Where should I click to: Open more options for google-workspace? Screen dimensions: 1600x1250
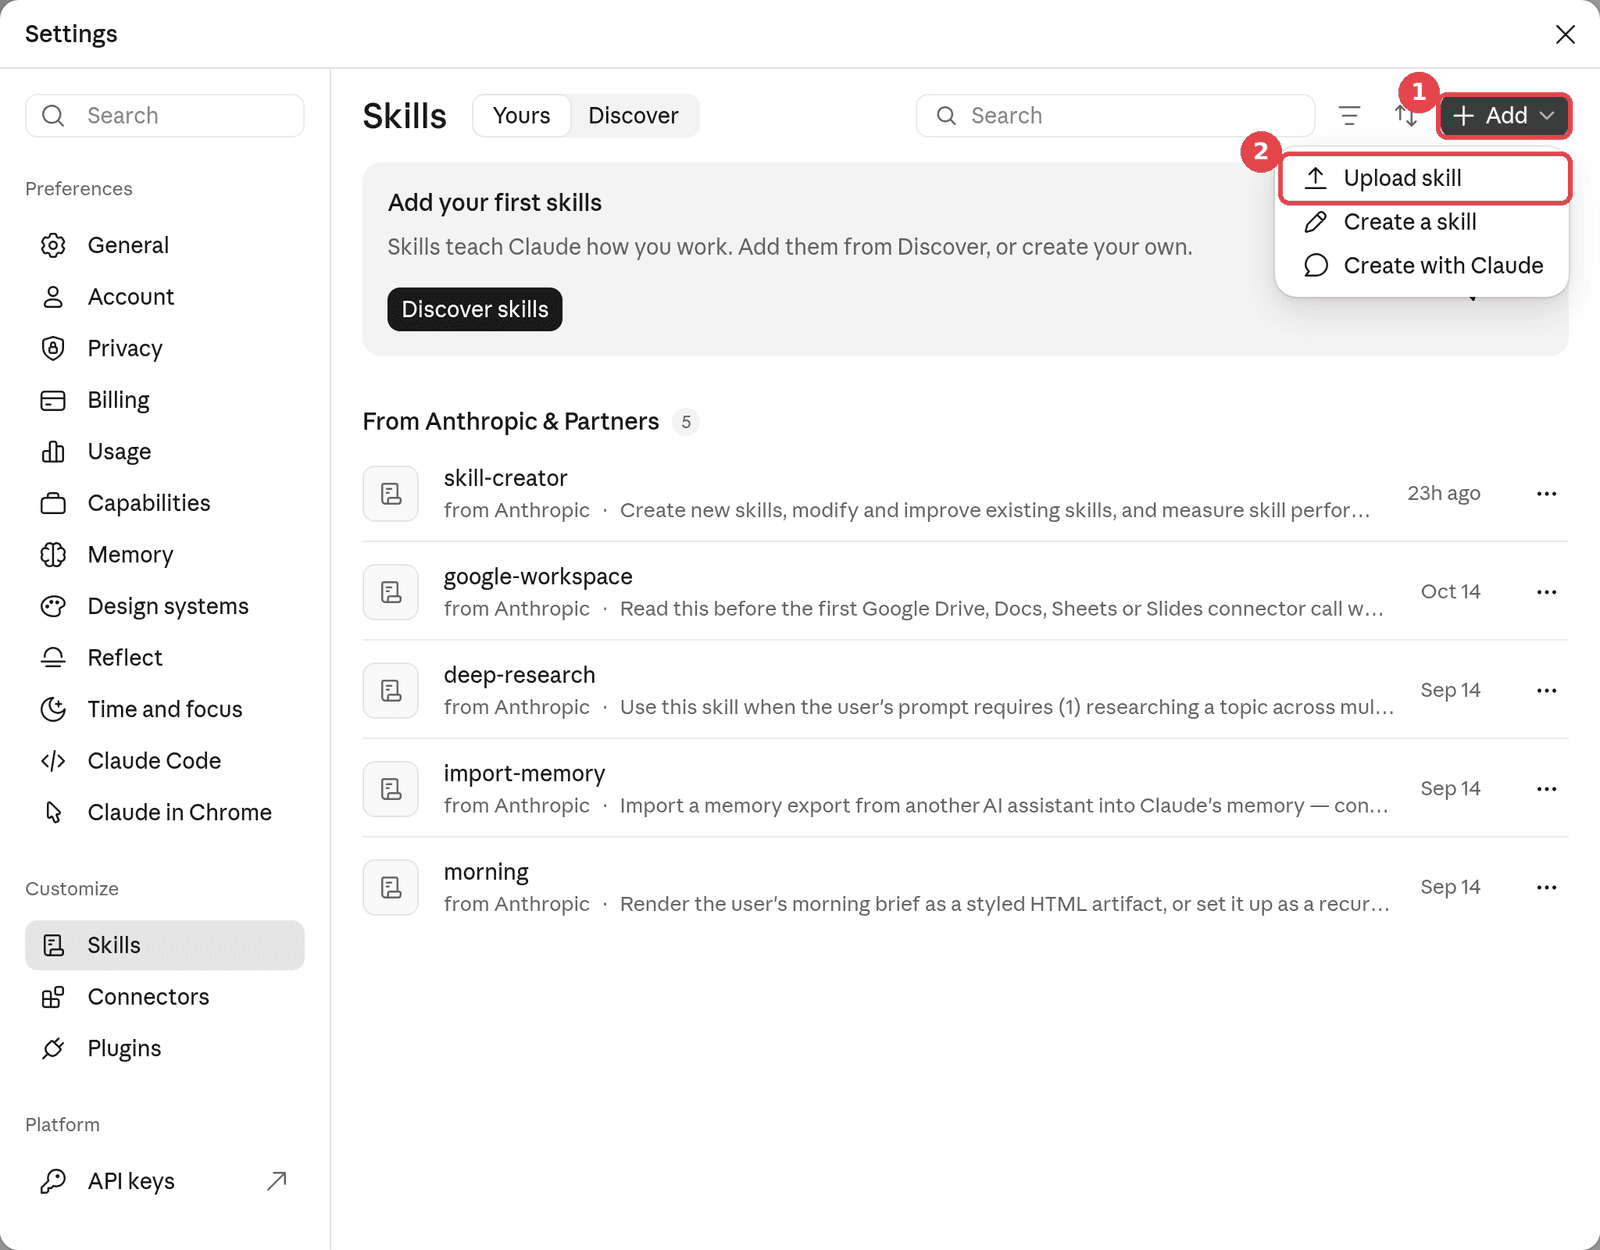click(1546, 592)
